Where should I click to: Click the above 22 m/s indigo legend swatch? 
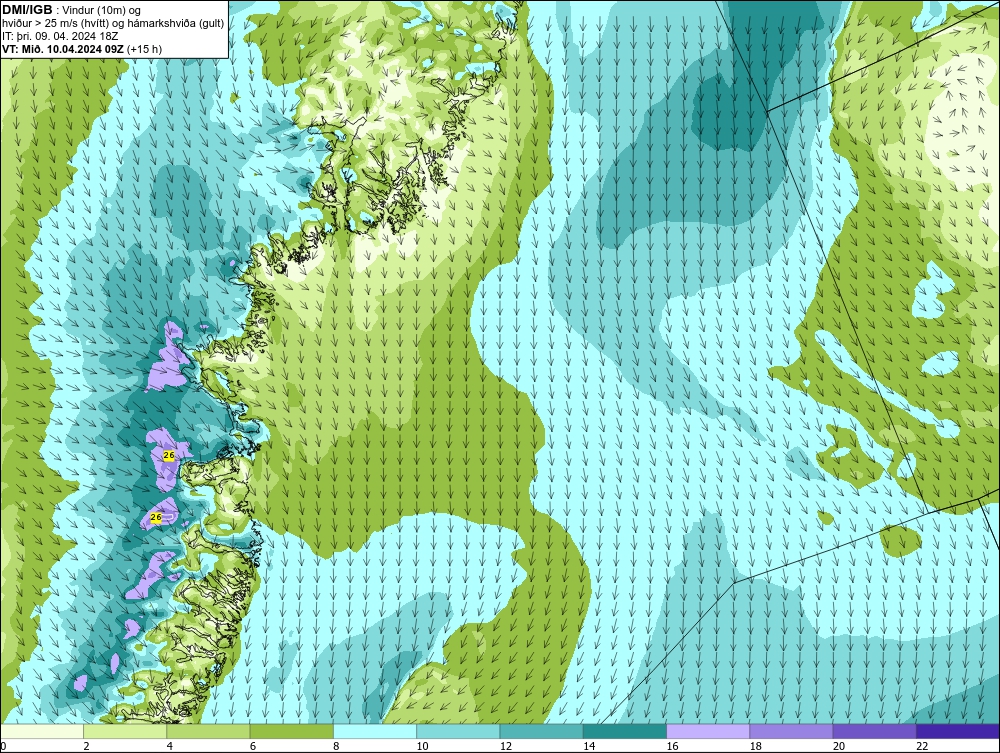(957, 731)
